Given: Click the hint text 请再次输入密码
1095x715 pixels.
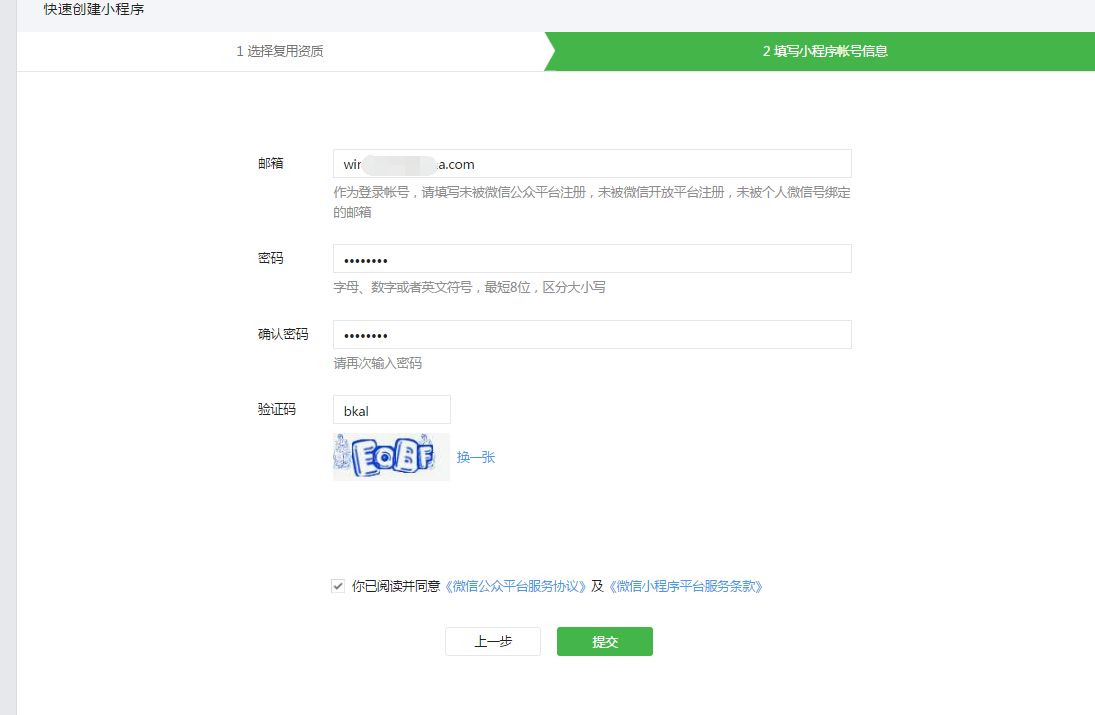Looking at the screenshot, I should tap(378, 363).
